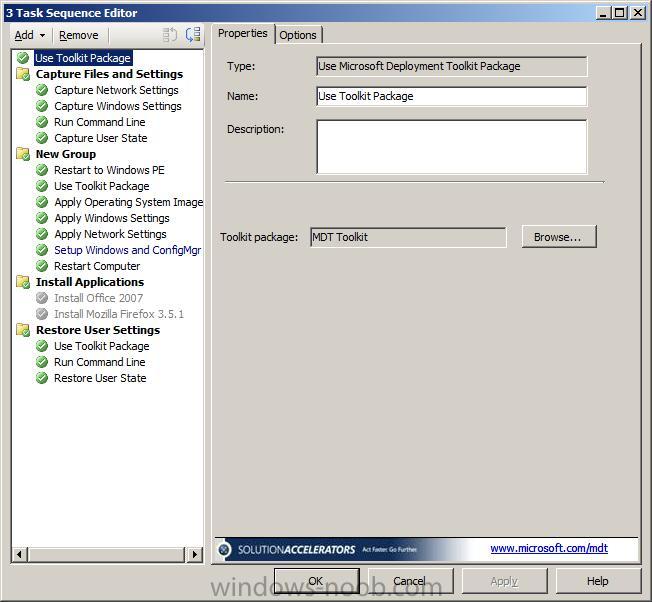The width and height of the screenshot is (652, 602).
Task: Select the New Group group
Action: [x=66, y=154]
